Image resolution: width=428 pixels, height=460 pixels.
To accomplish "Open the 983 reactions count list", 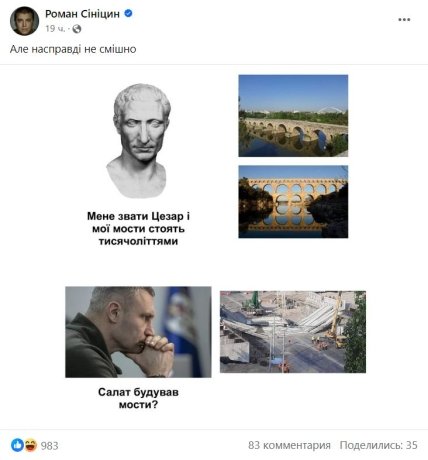I will [49, 445].
